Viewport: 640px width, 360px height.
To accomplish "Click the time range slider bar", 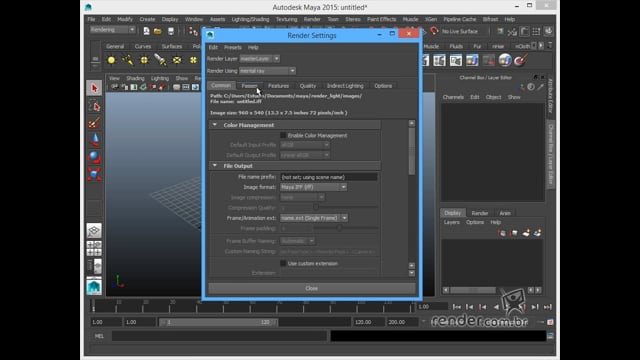I will tap(218, 322).
